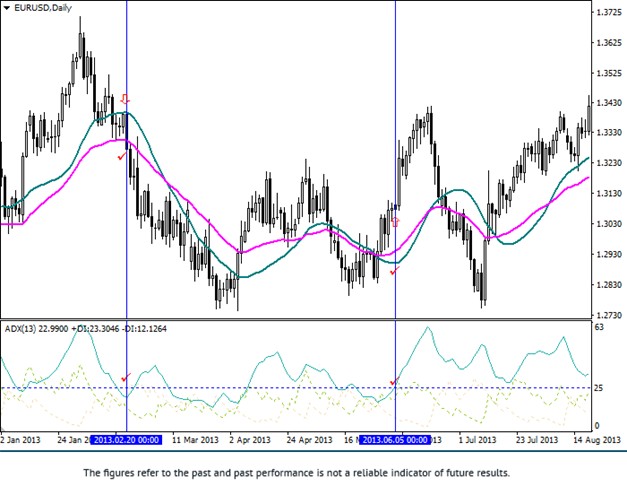Image resolution: width=627 pixels, height=495 pixels.
Task: Click the 1.2930 price scale label
Action: [x=608, y=254]
